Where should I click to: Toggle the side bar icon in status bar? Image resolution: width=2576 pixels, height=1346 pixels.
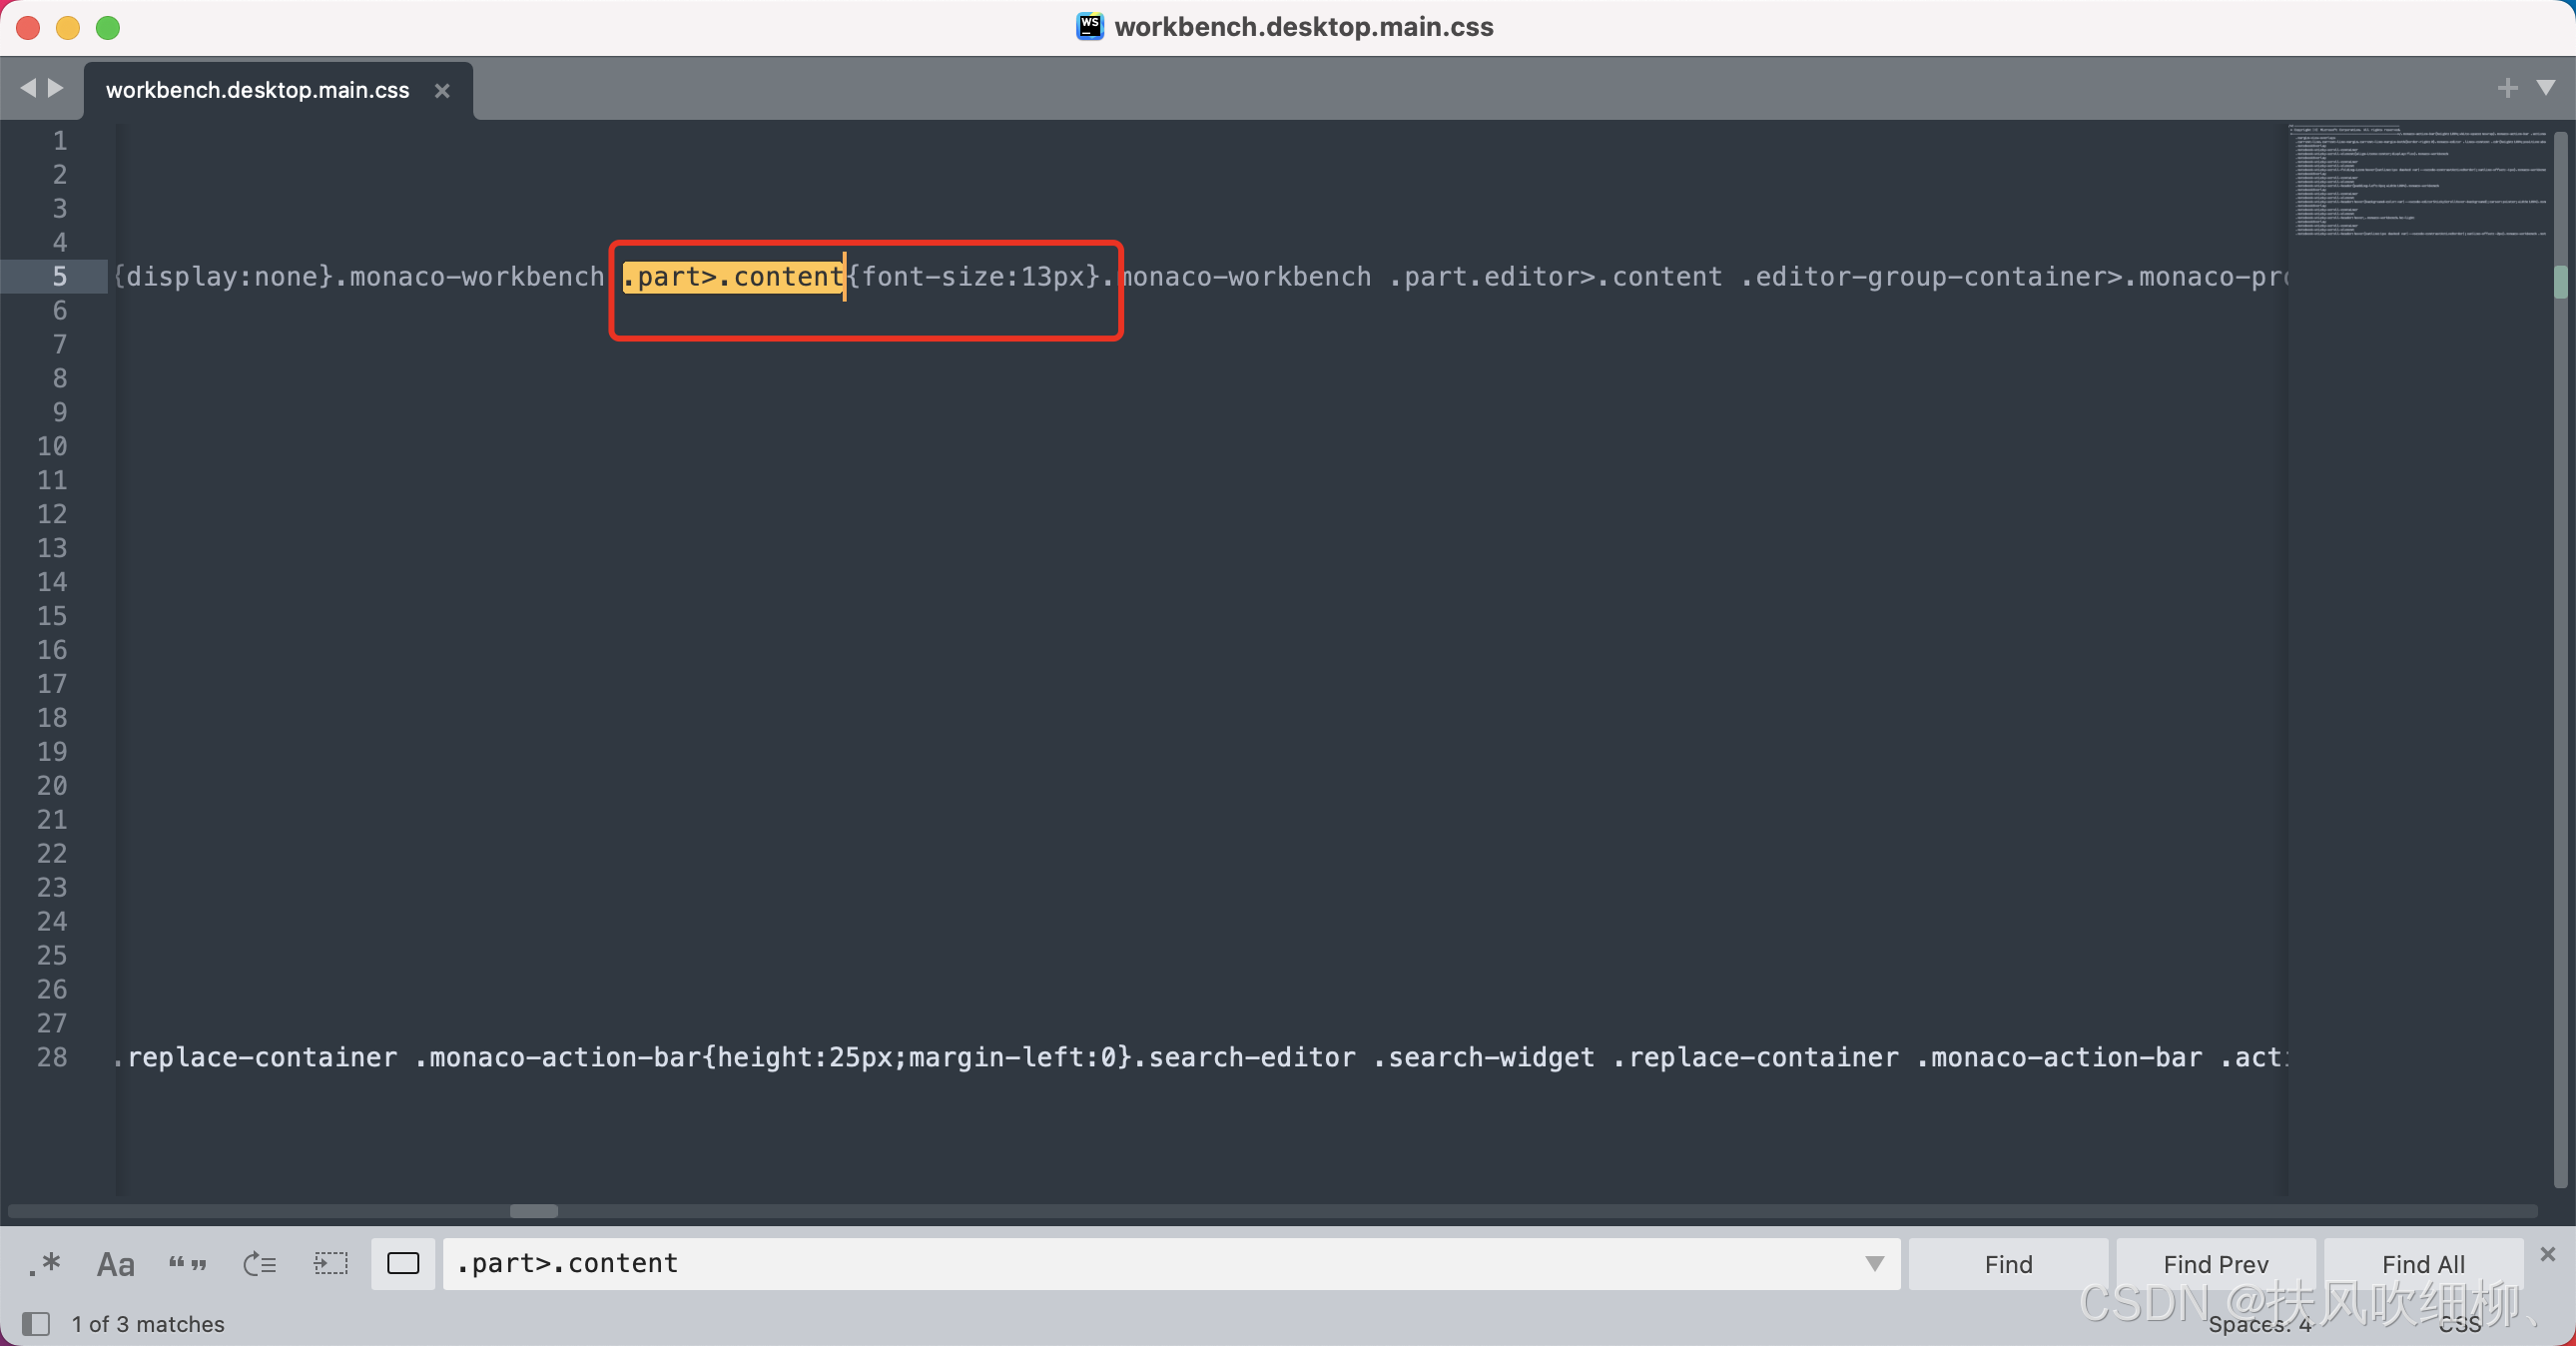36,1324
